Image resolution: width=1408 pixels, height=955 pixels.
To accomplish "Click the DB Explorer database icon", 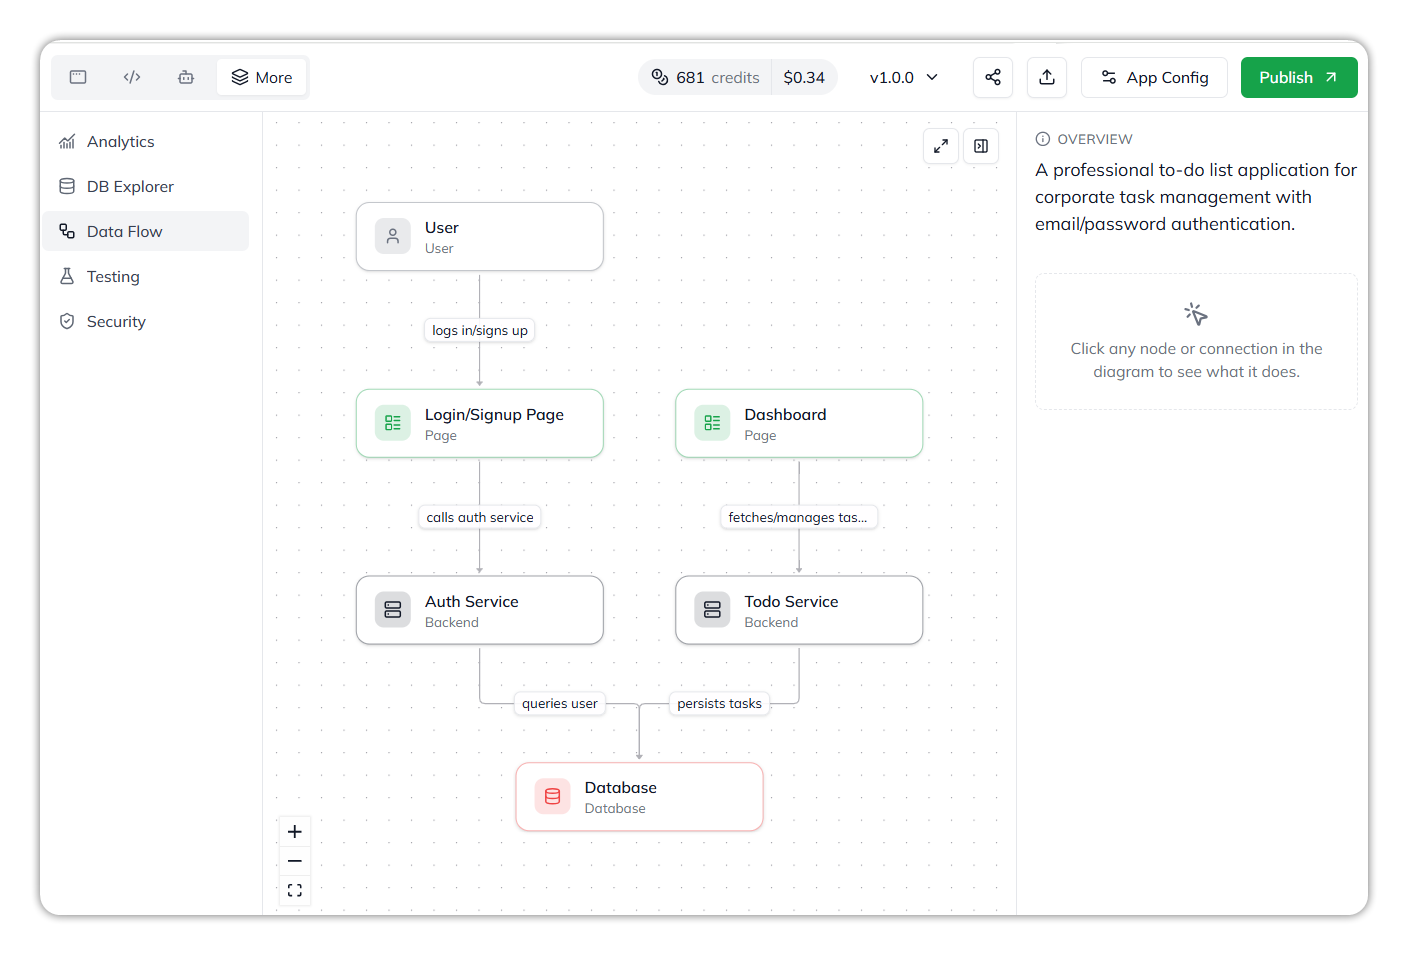I will pos(67,186).
